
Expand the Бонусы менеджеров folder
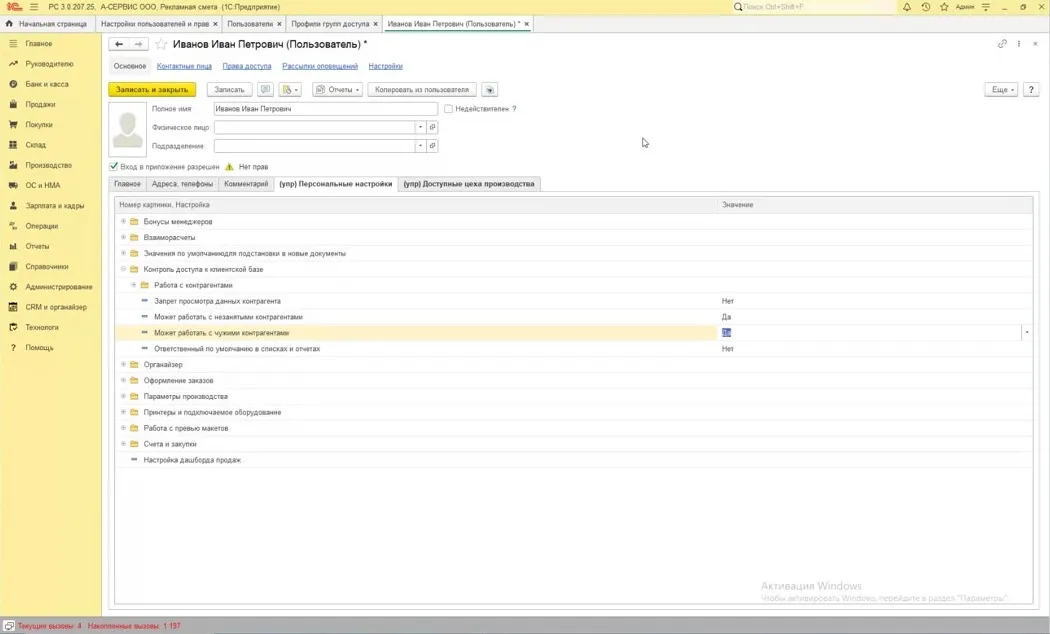tap(123, 222)
